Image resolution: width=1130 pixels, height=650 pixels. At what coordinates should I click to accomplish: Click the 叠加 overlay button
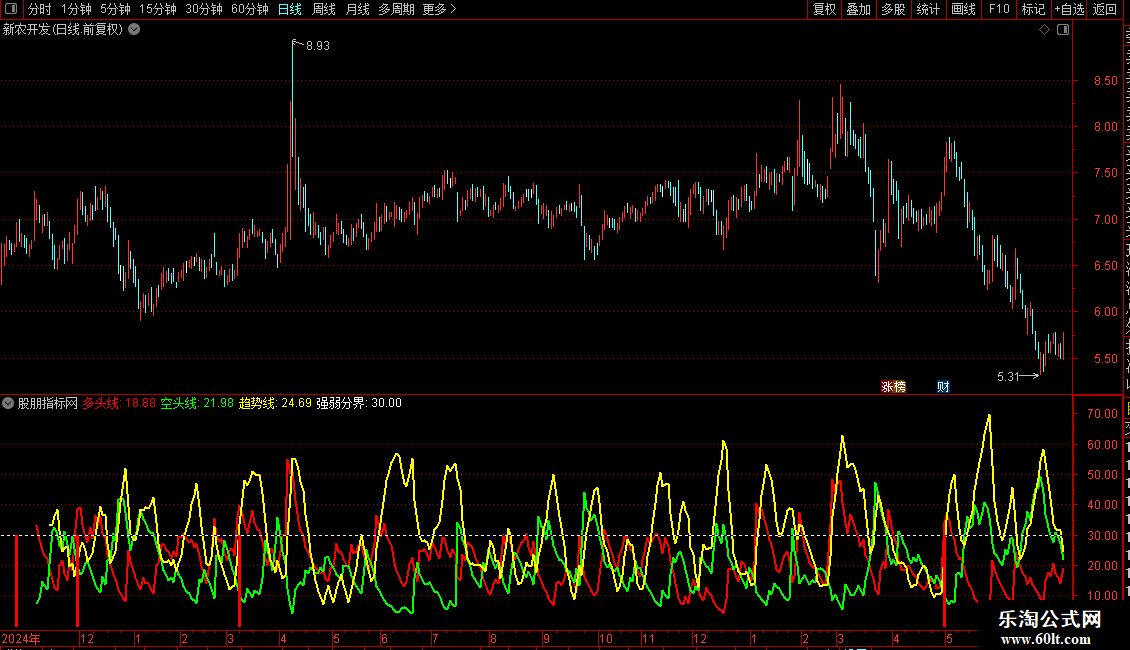(858, 9)
